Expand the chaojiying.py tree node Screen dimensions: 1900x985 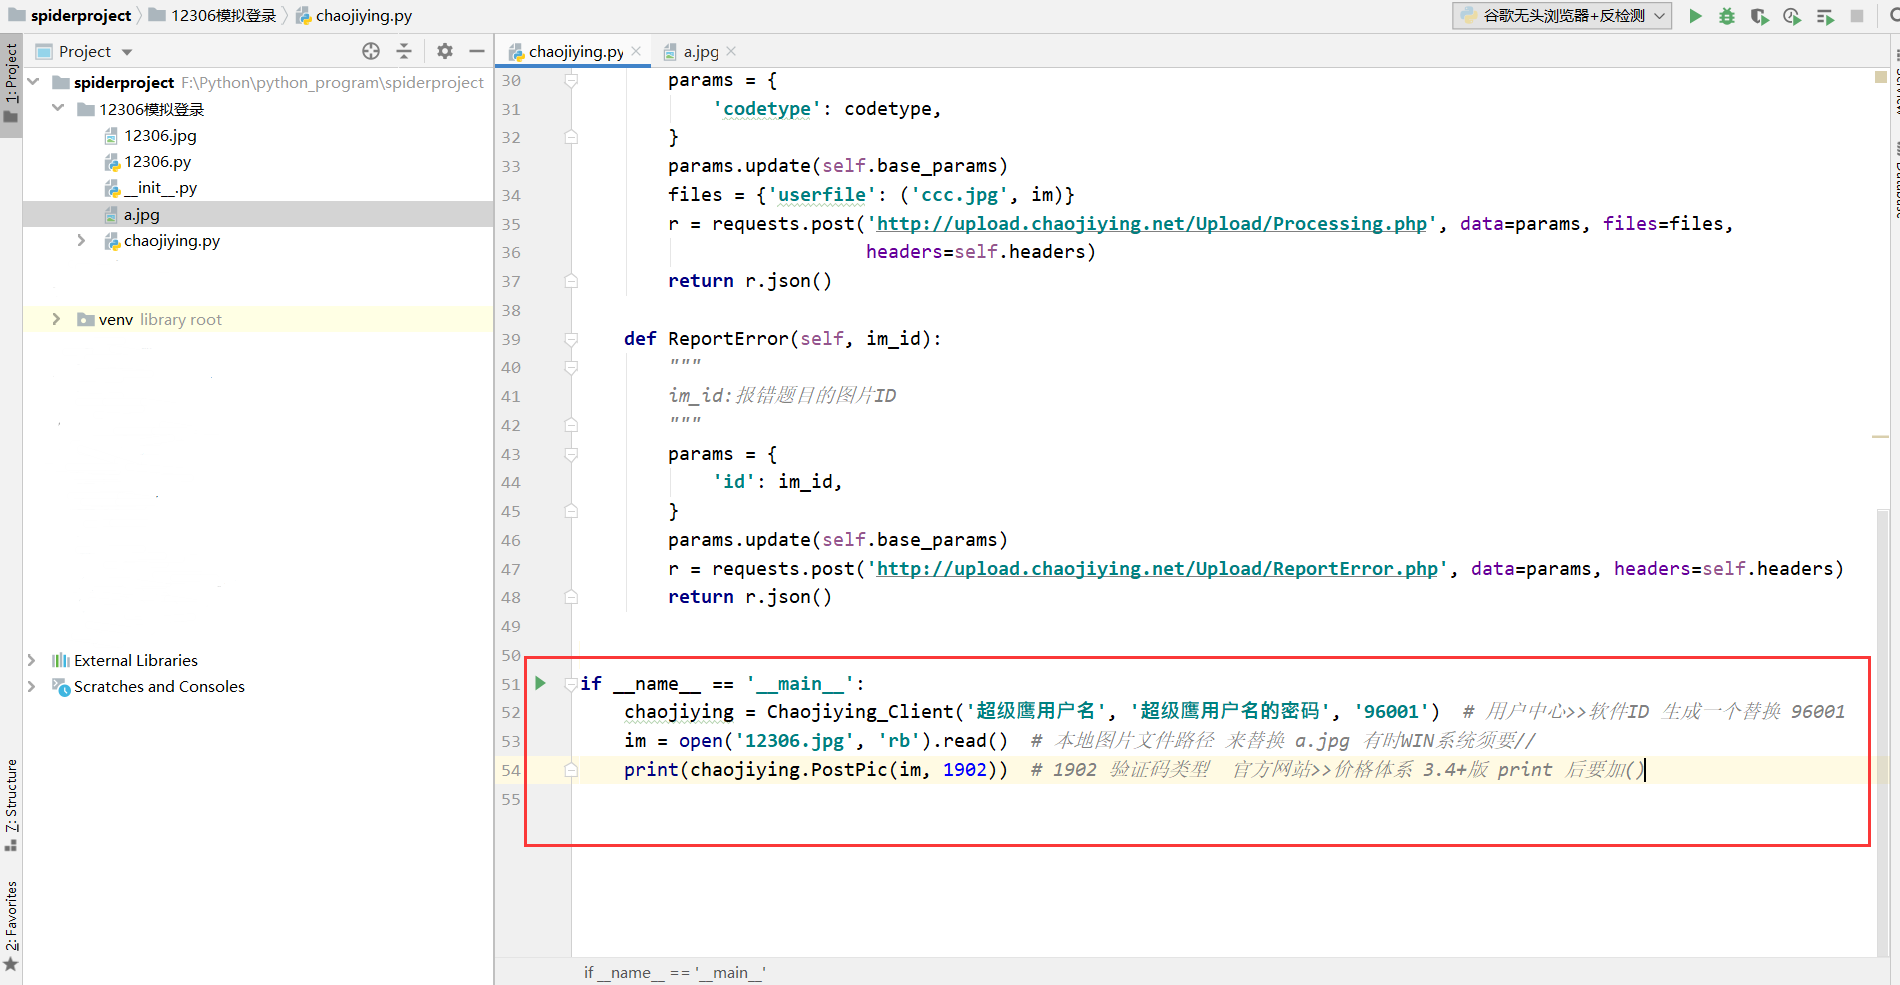pyautogui.click(x=81, y=240)
